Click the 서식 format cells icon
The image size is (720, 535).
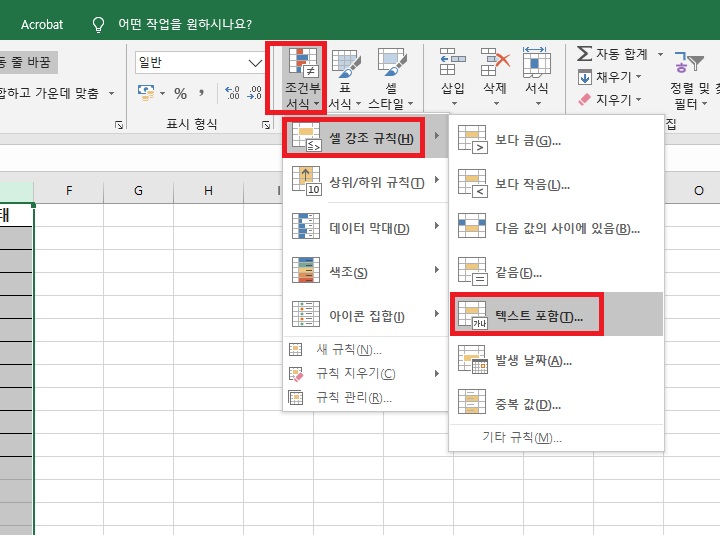click(536, 62)
